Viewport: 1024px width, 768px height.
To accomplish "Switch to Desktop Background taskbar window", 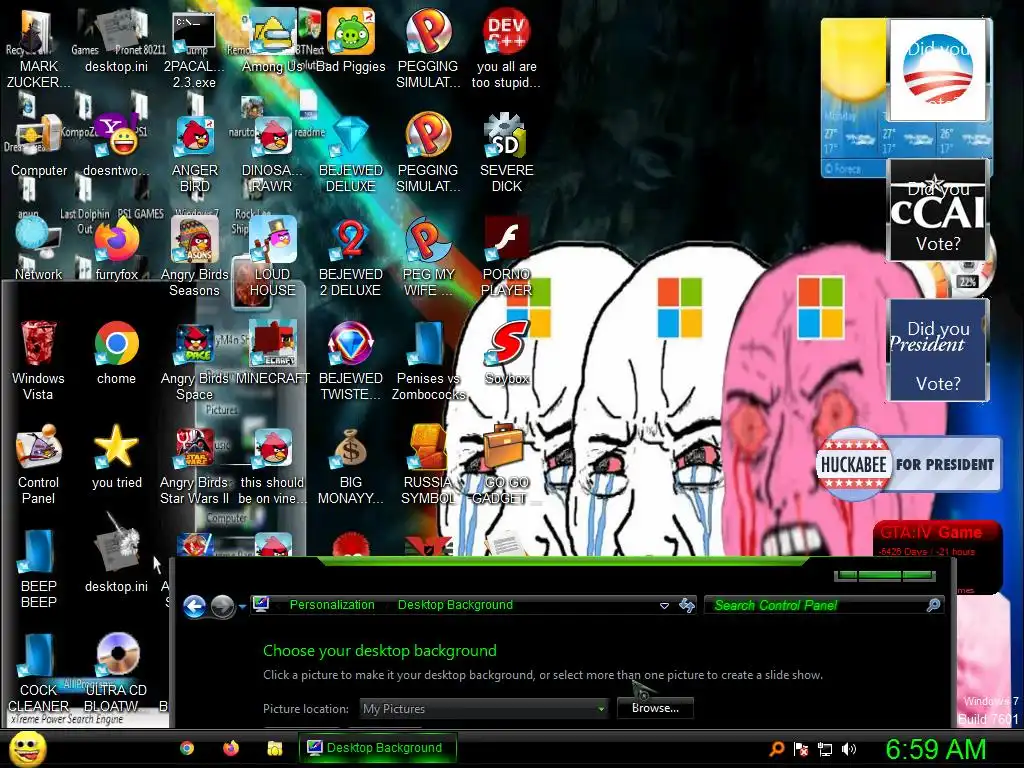I will (x=377, y=748).
